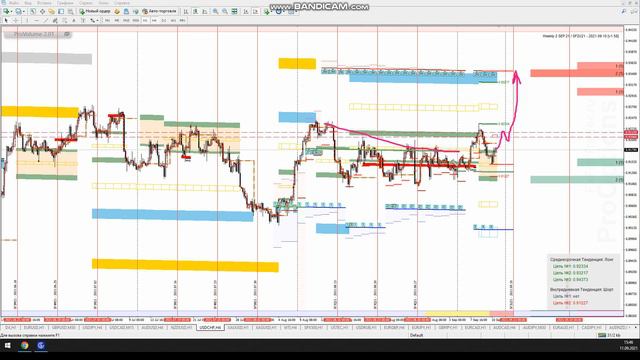Switch timeframe to M15

tap(126, 20)
